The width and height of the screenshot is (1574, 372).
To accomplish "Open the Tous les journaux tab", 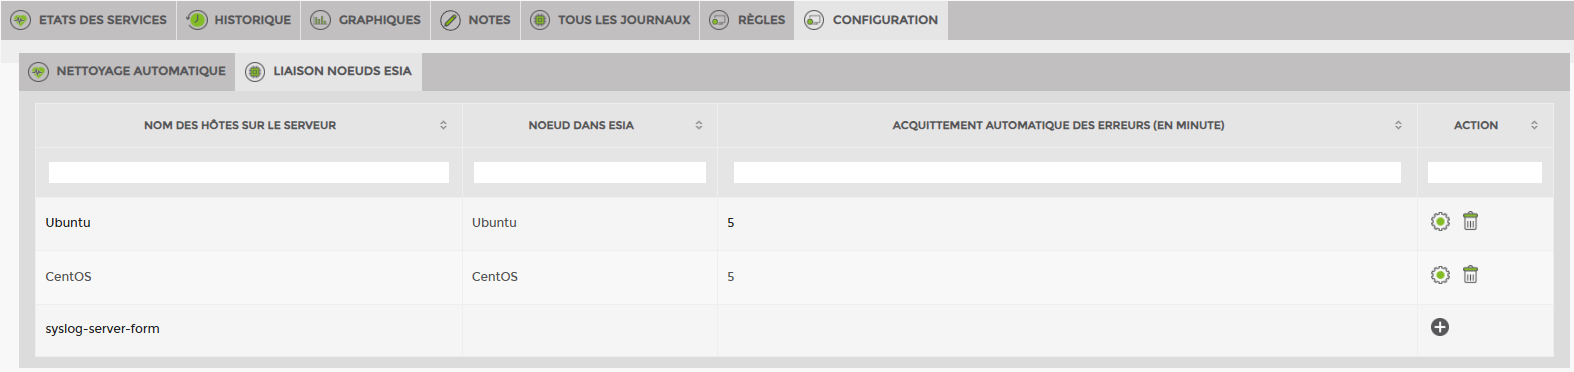I will click(610, 20).
